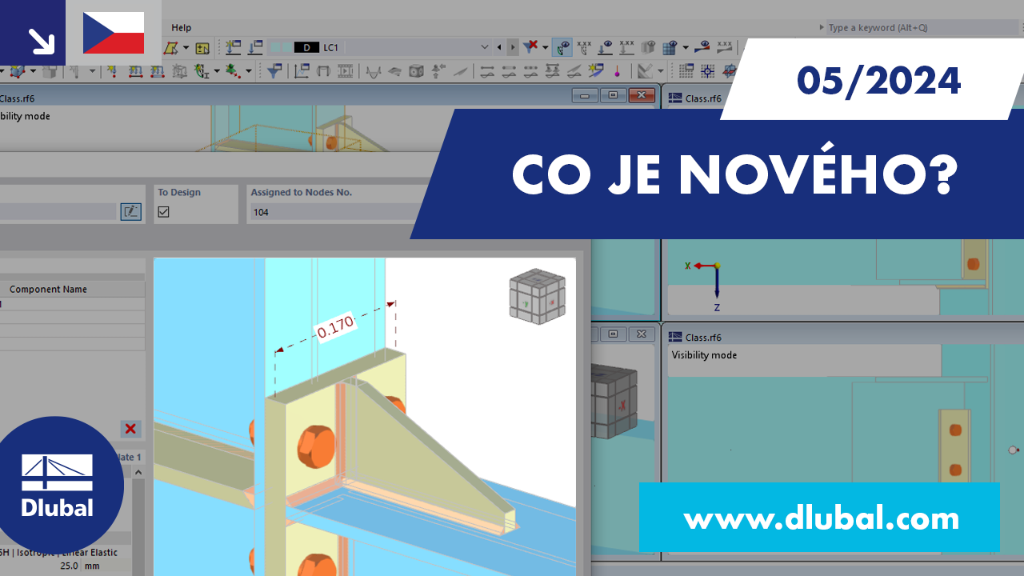Click the 3D navigation view cube
The height and width of the screenshot is (576, 1024).
click(537, 296)
